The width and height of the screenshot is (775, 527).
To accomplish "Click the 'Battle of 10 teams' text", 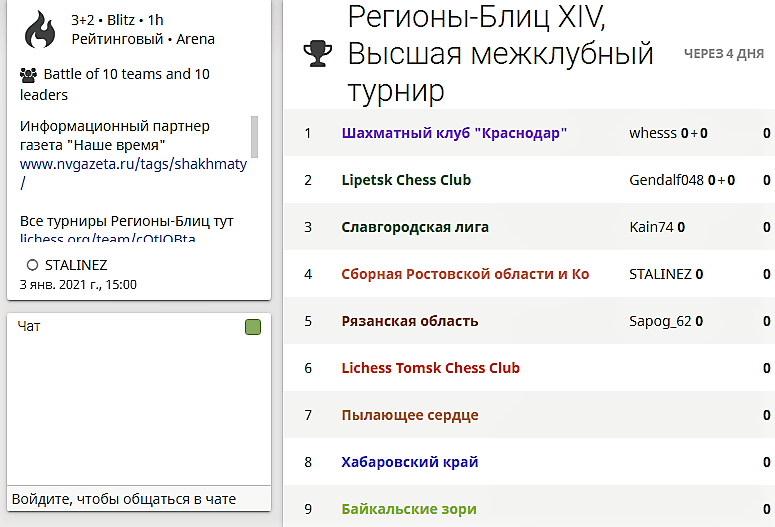I will (115, 84).
